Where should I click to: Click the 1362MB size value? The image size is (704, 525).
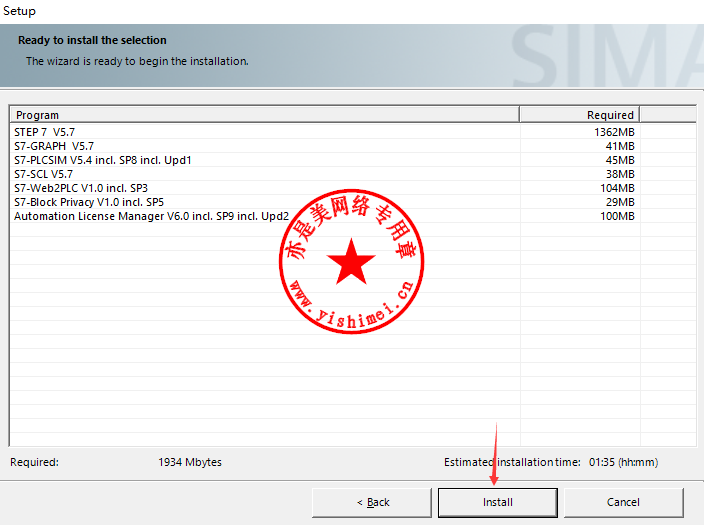point(614,132)
